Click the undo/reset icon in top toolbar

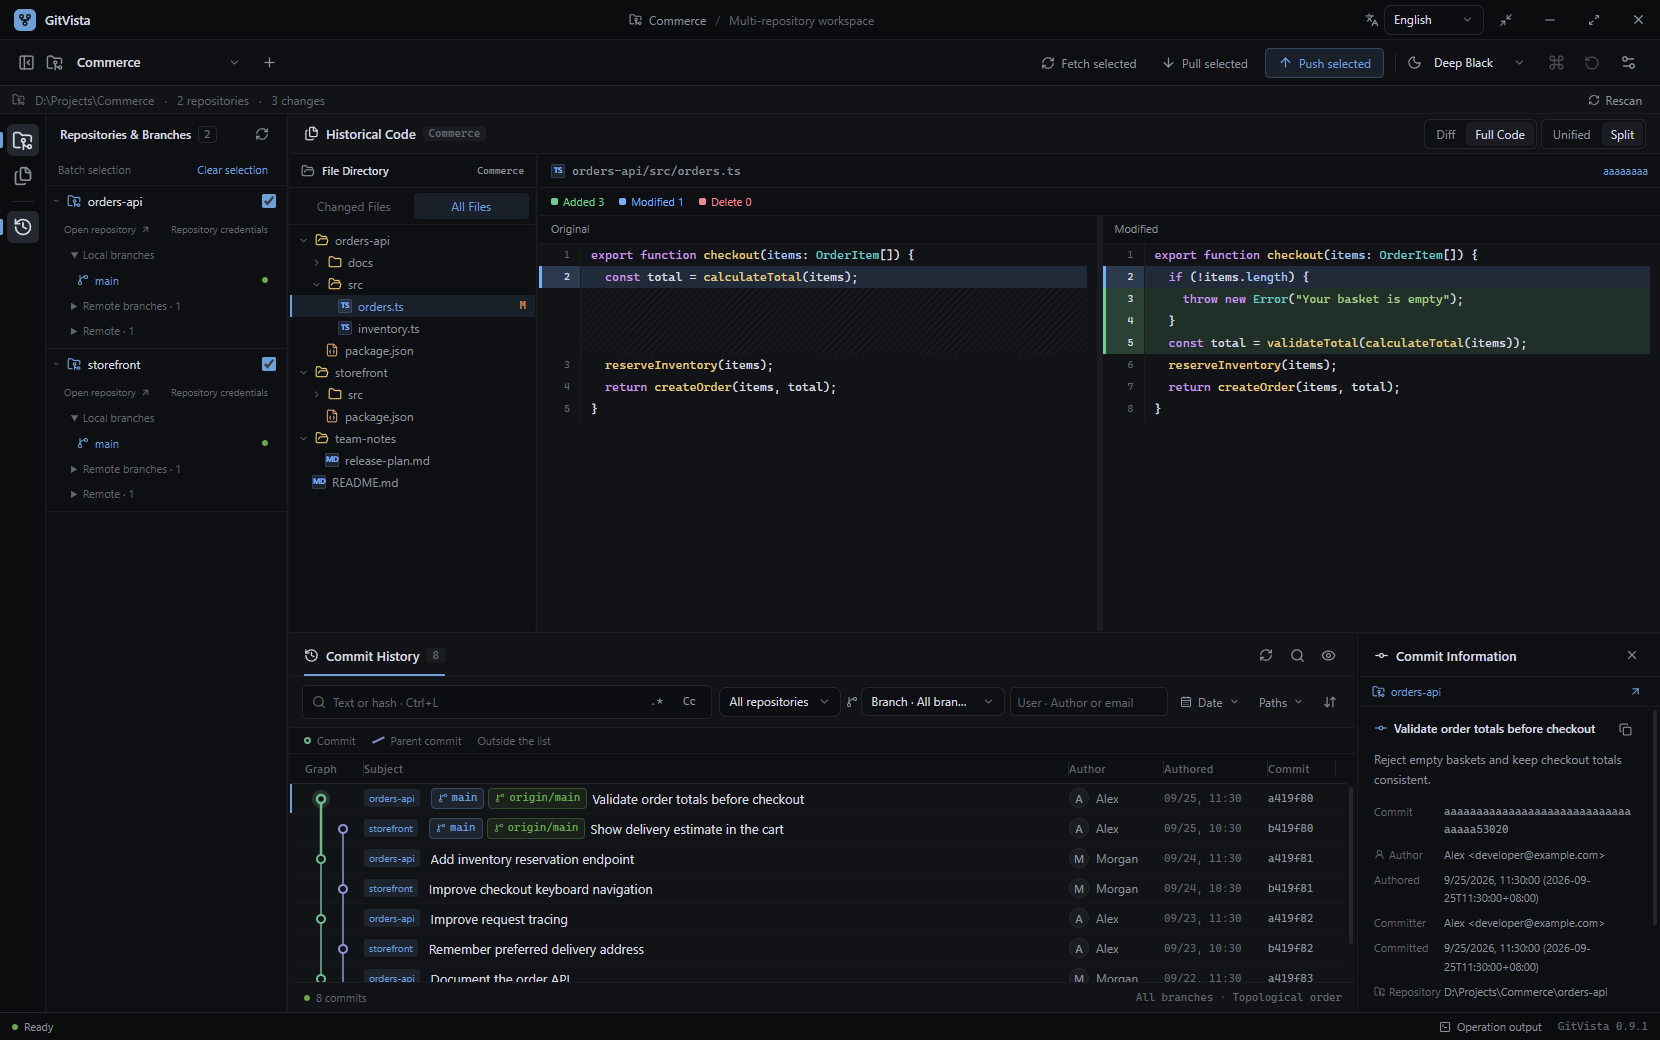tap(1592, 63)
